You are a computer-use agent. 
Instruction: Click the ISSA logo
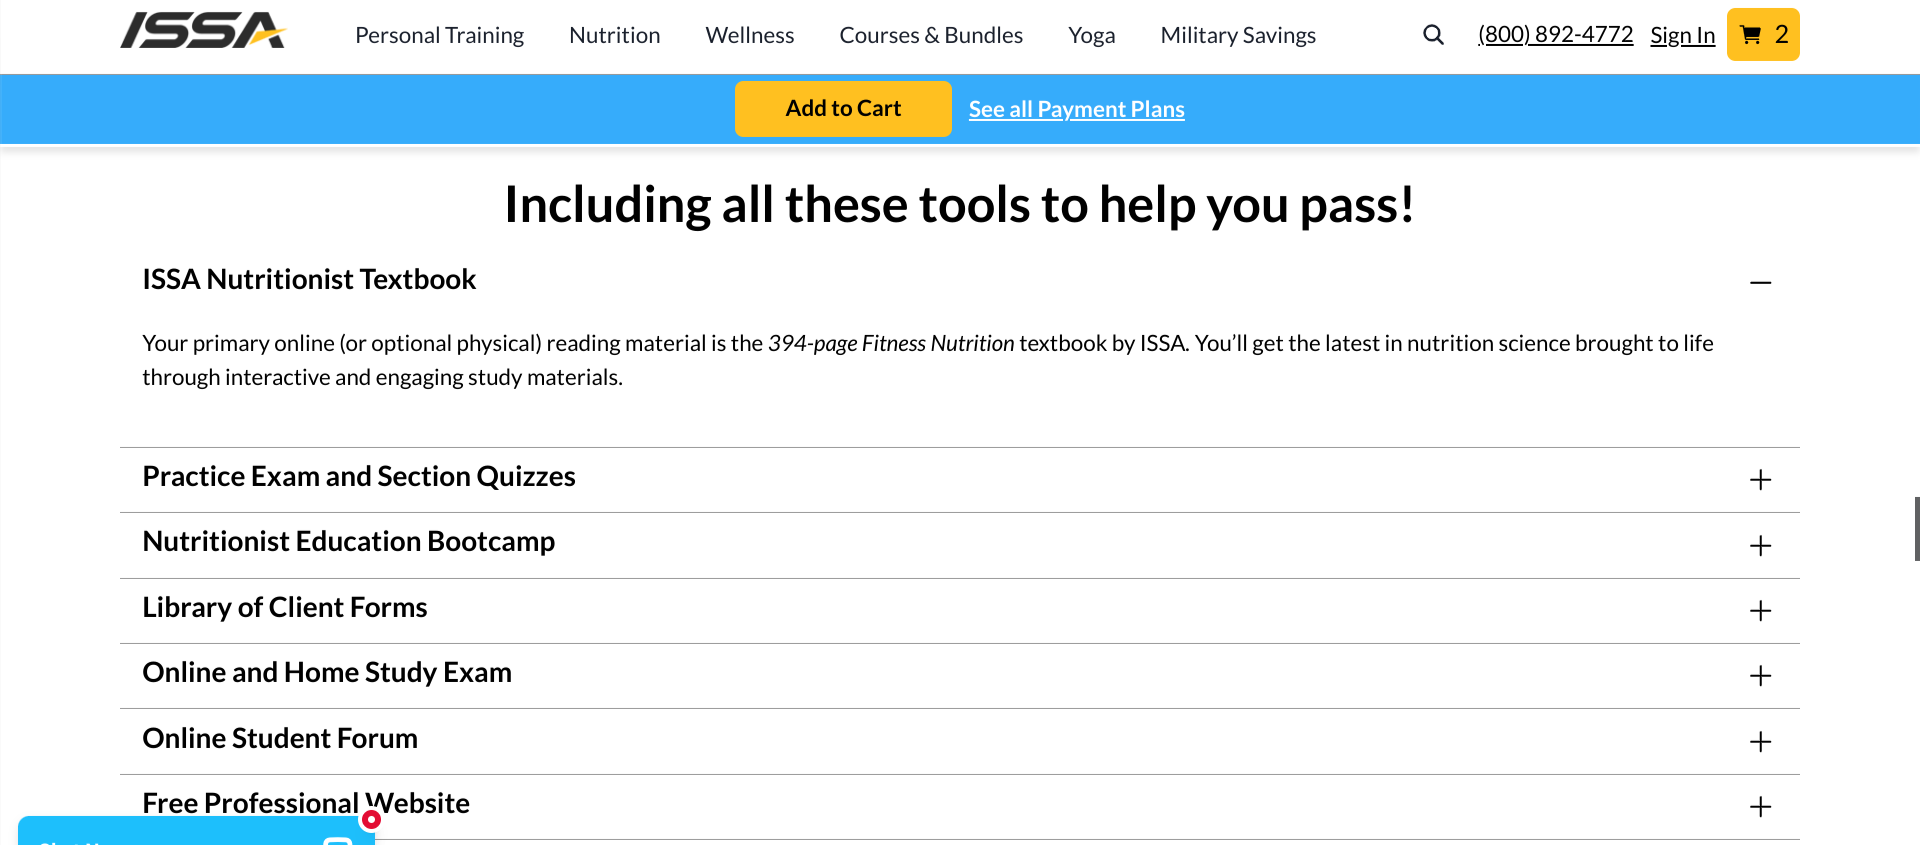[203, 31]
